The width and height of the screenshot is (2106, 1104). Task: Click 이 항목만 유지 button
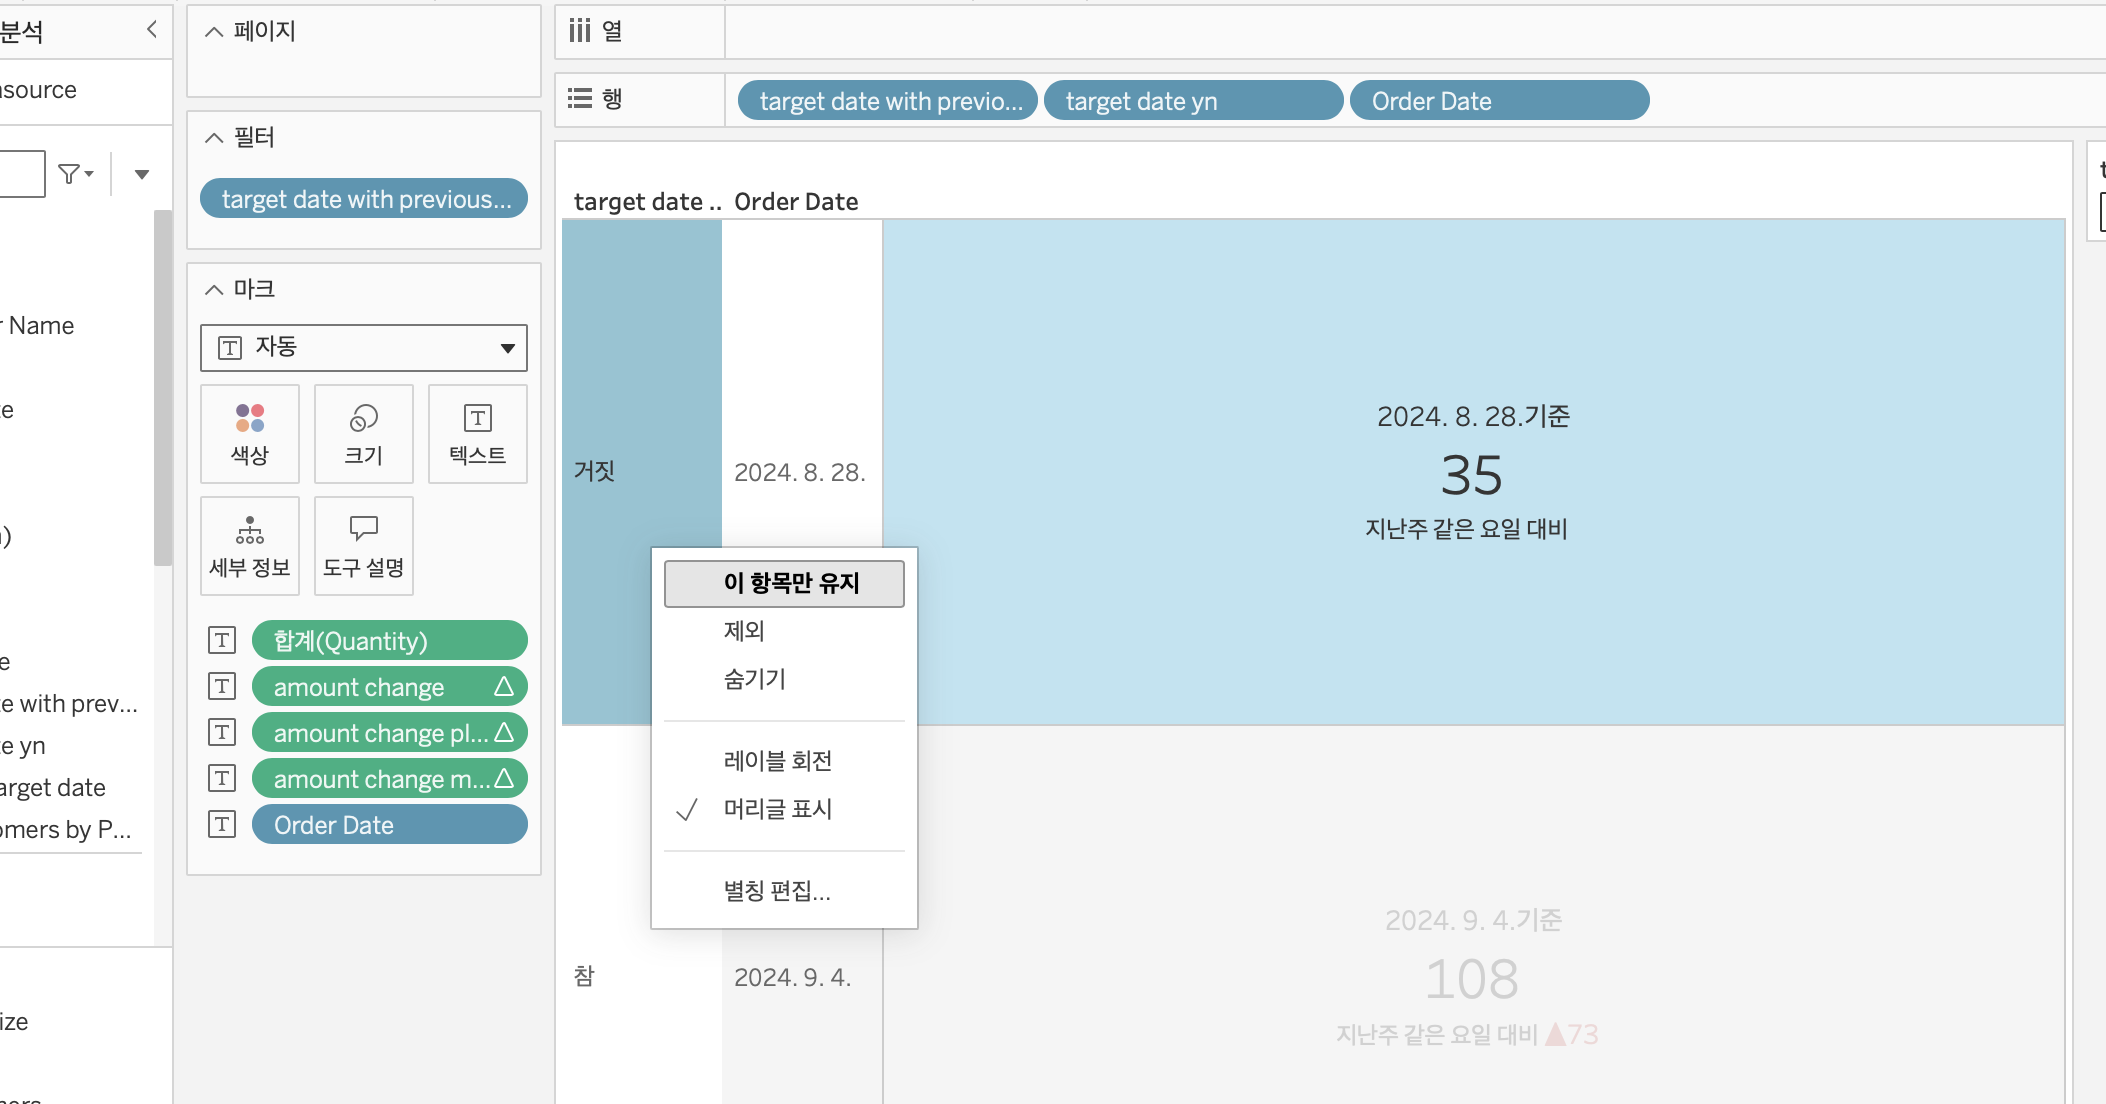(784, 583)
